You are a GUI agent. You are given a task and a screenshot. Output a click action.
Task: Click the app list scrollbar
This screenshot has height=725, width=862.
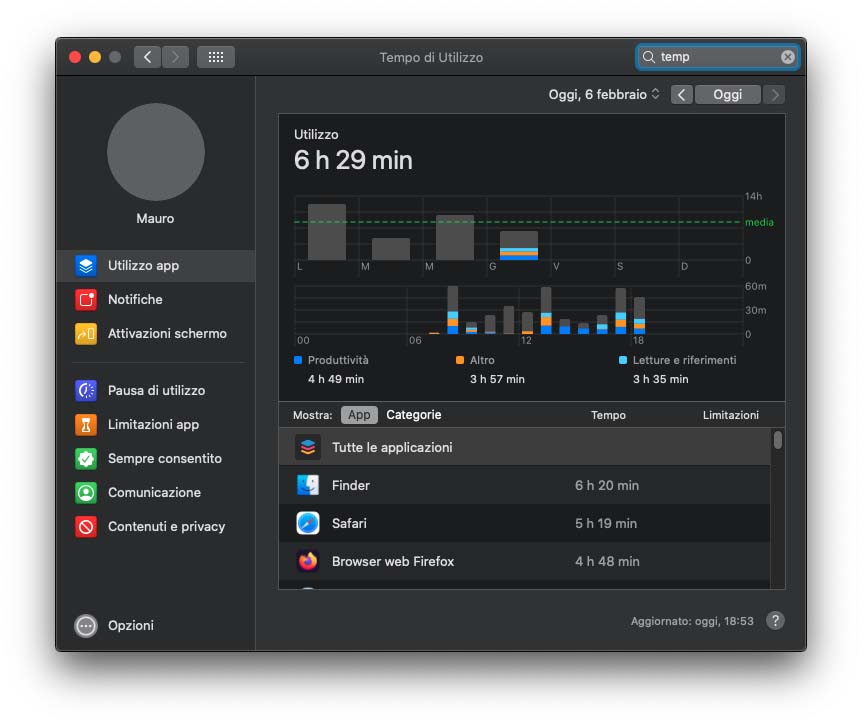pyautogui.click(x=777, y=440)
